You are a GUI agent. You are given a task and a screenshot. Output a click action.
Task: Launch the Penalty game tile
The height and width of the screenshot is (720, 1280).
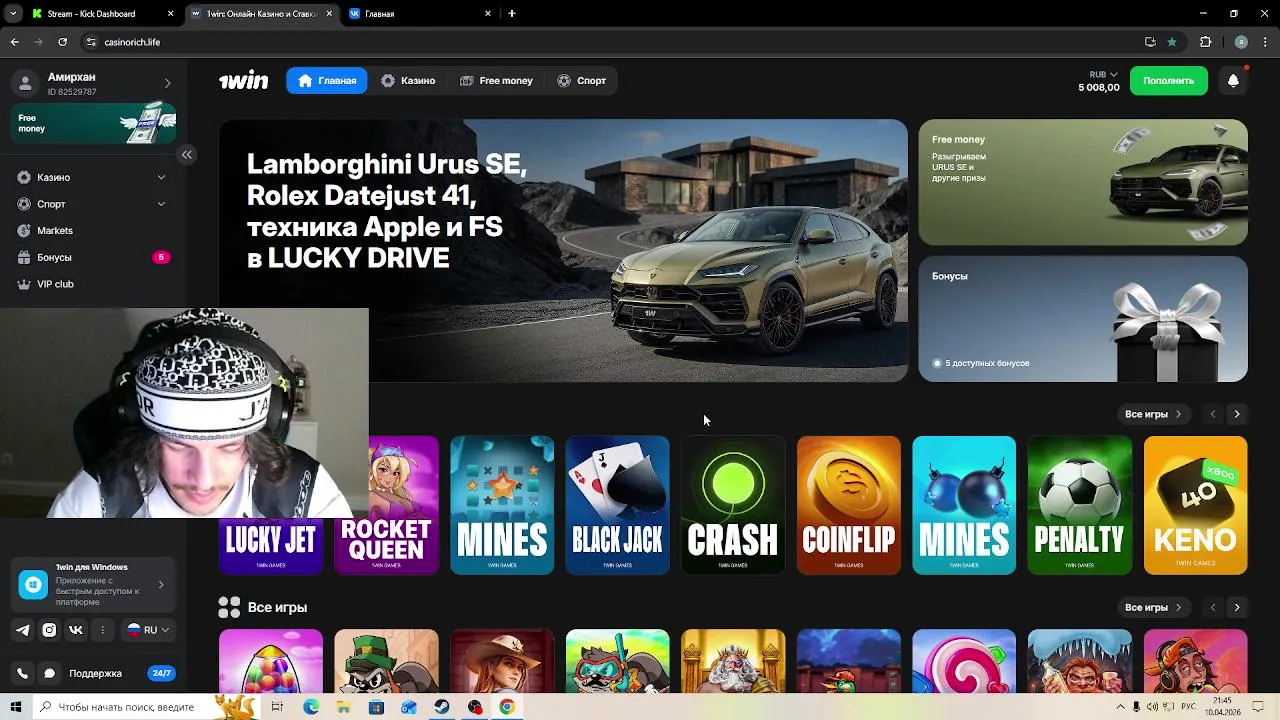click(x=1080, y=505)
